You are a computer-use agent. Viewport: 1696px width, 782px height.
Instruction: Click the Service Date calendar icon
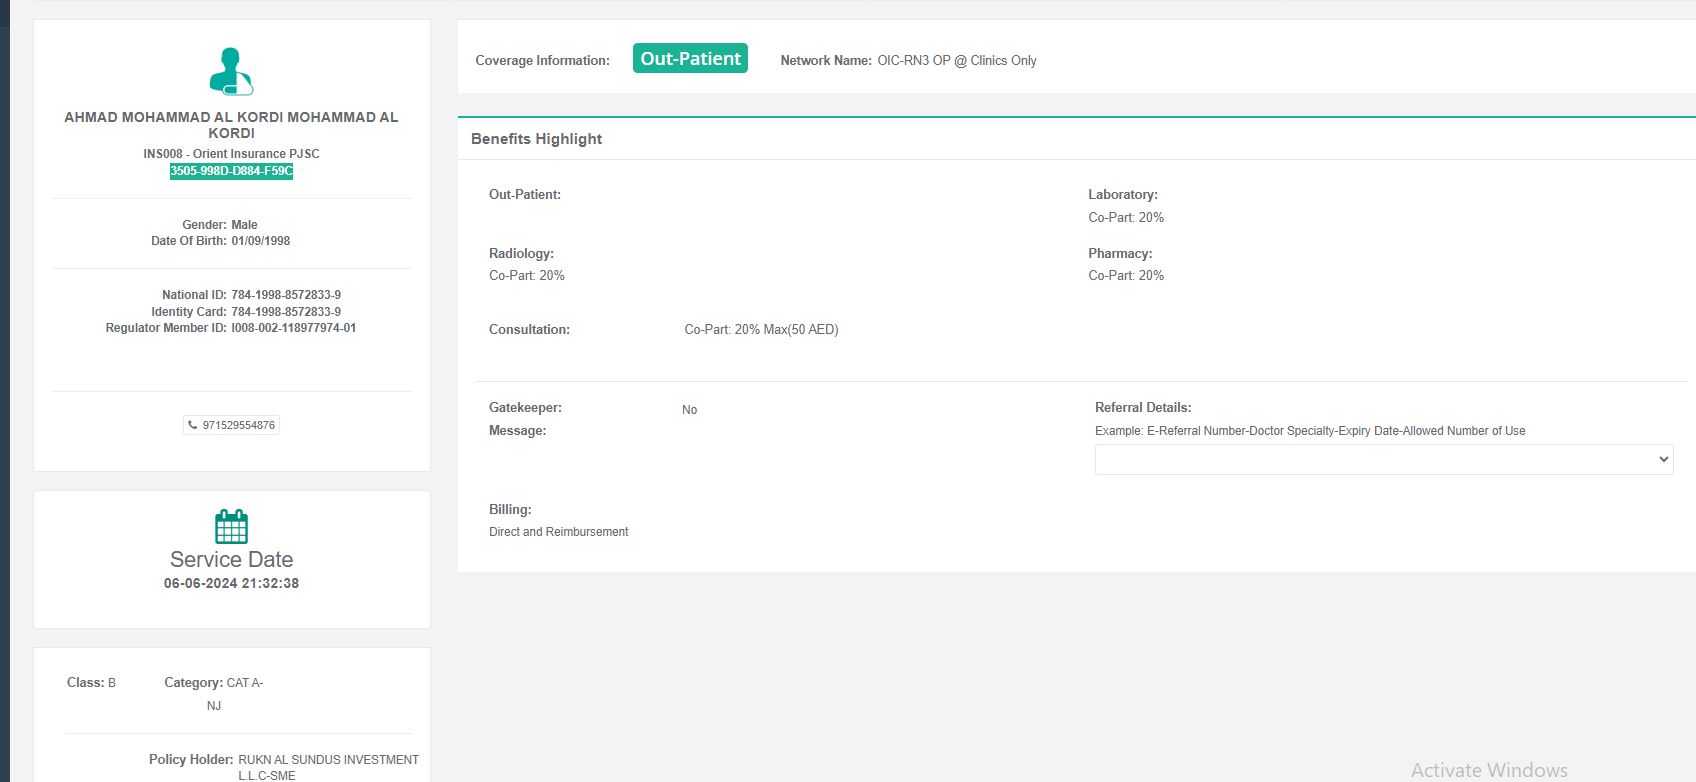pyautogui.click(x=231, y=526)
